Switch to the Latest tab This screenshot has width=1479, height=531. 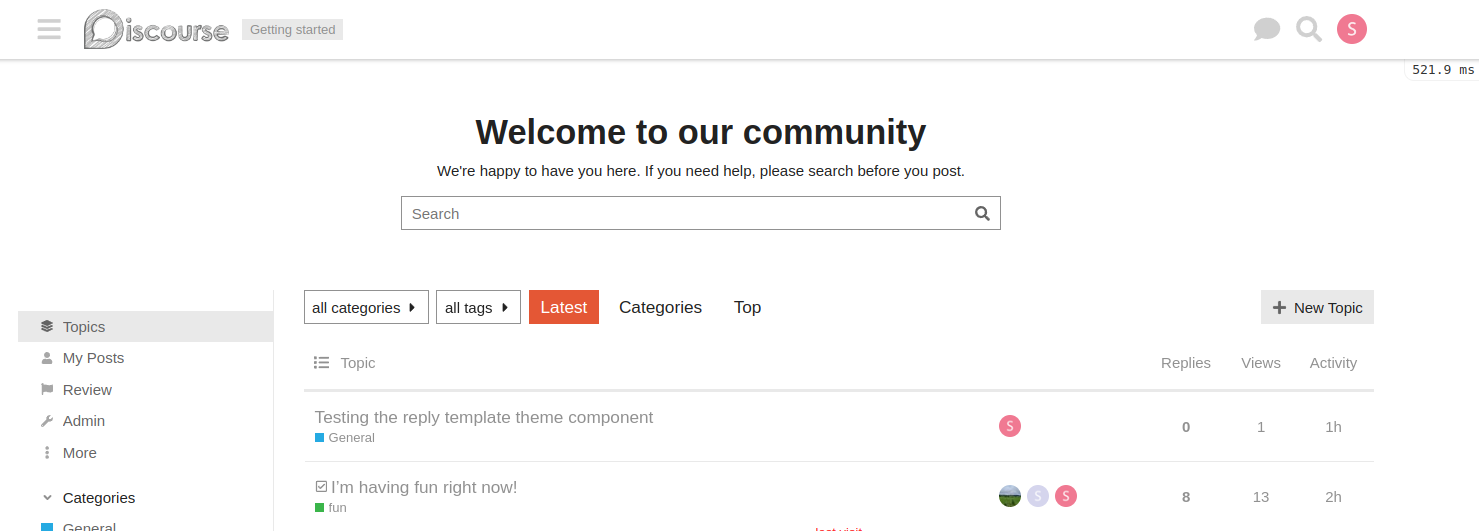564,307
